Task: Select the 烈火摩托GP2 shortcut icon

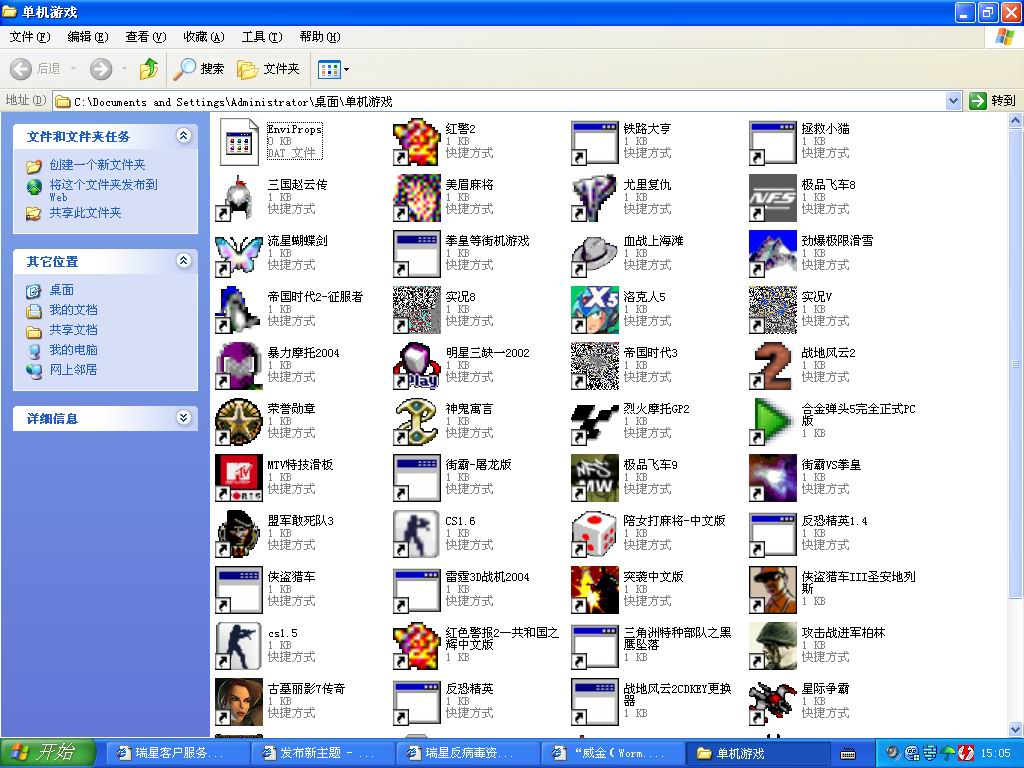Action: [594, 422]
